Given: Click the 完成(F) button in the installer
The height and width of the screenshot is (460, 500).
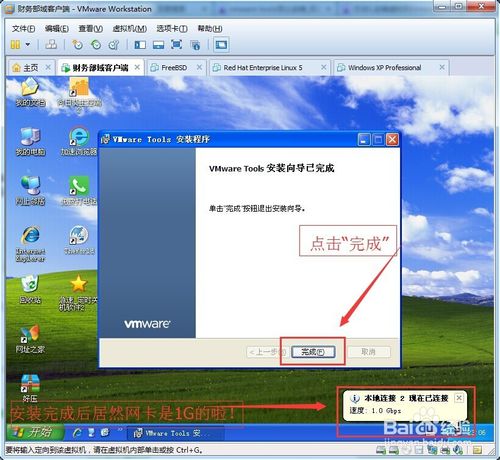Looking at the screenshot, I should click(x=313, y=352).
